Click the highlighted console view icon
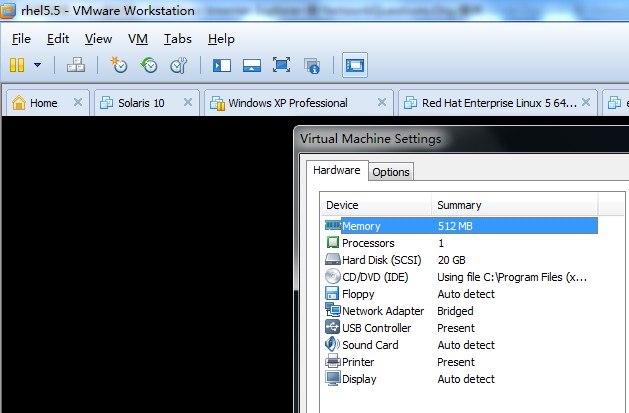 point(355,65)
